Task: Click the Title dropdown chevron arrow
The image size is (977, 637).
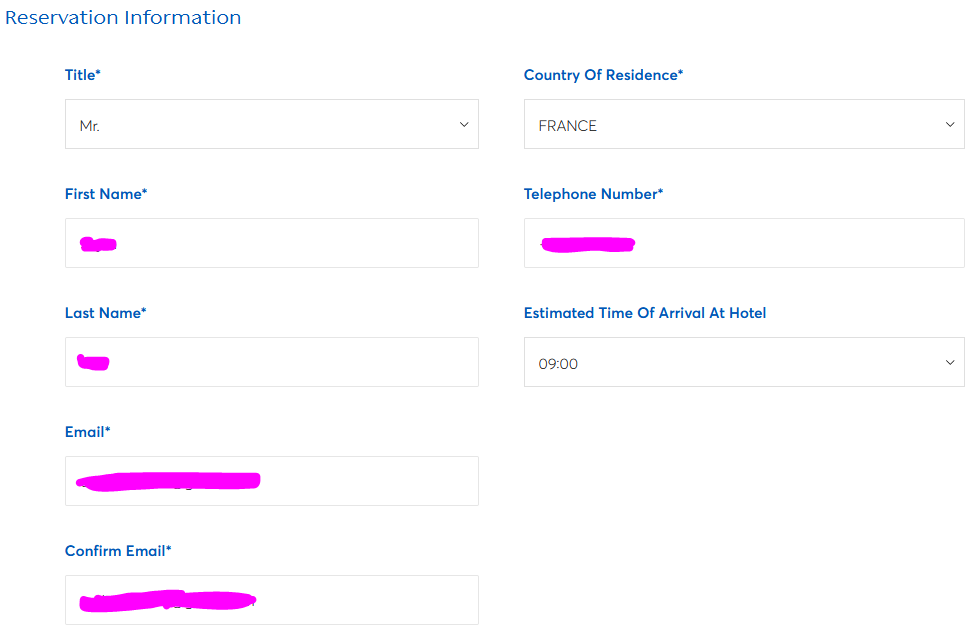Action: click(x=463, y=125)
